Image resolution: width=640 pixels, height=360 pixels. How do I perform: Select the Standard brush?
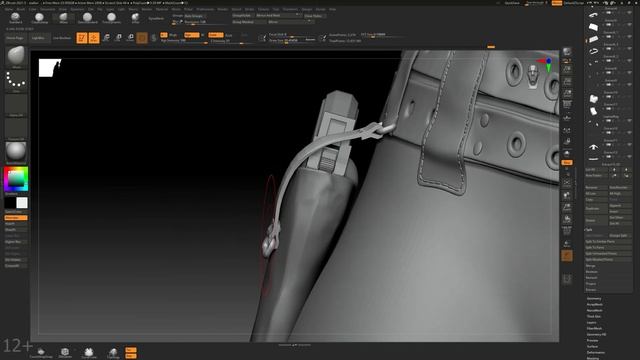16,18
